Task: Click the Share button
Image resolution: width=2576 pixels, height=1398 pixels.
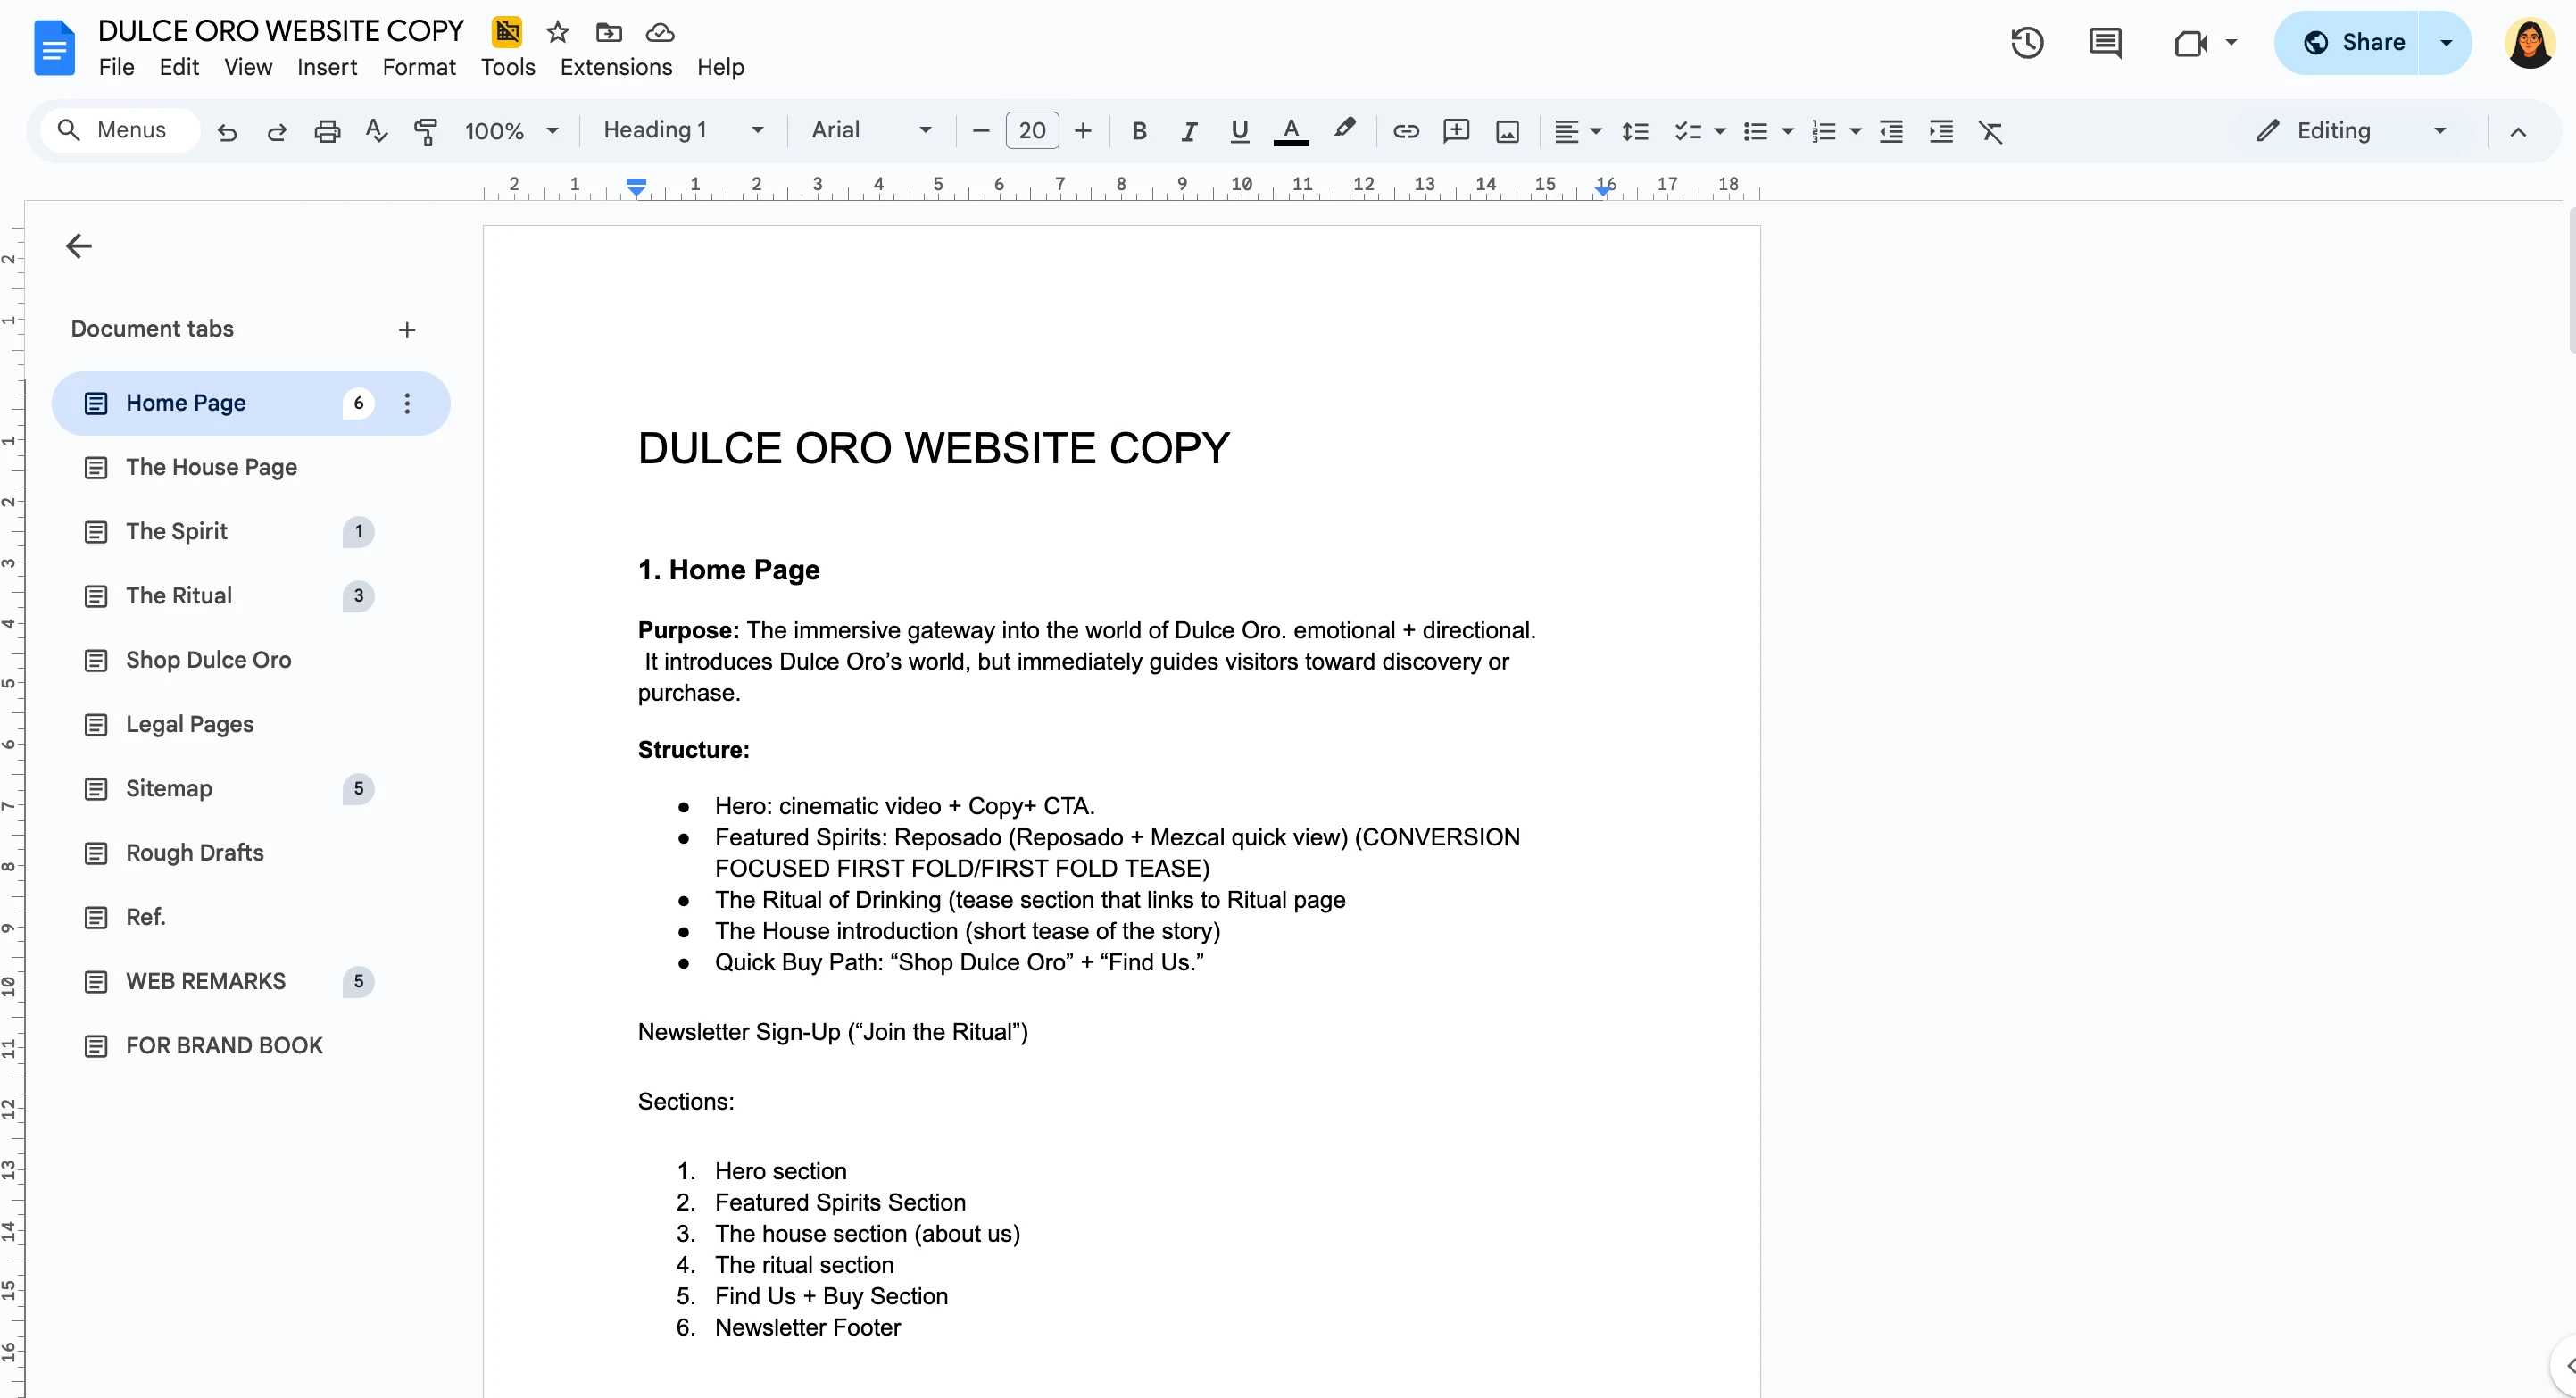Action: pos(2353,42)
